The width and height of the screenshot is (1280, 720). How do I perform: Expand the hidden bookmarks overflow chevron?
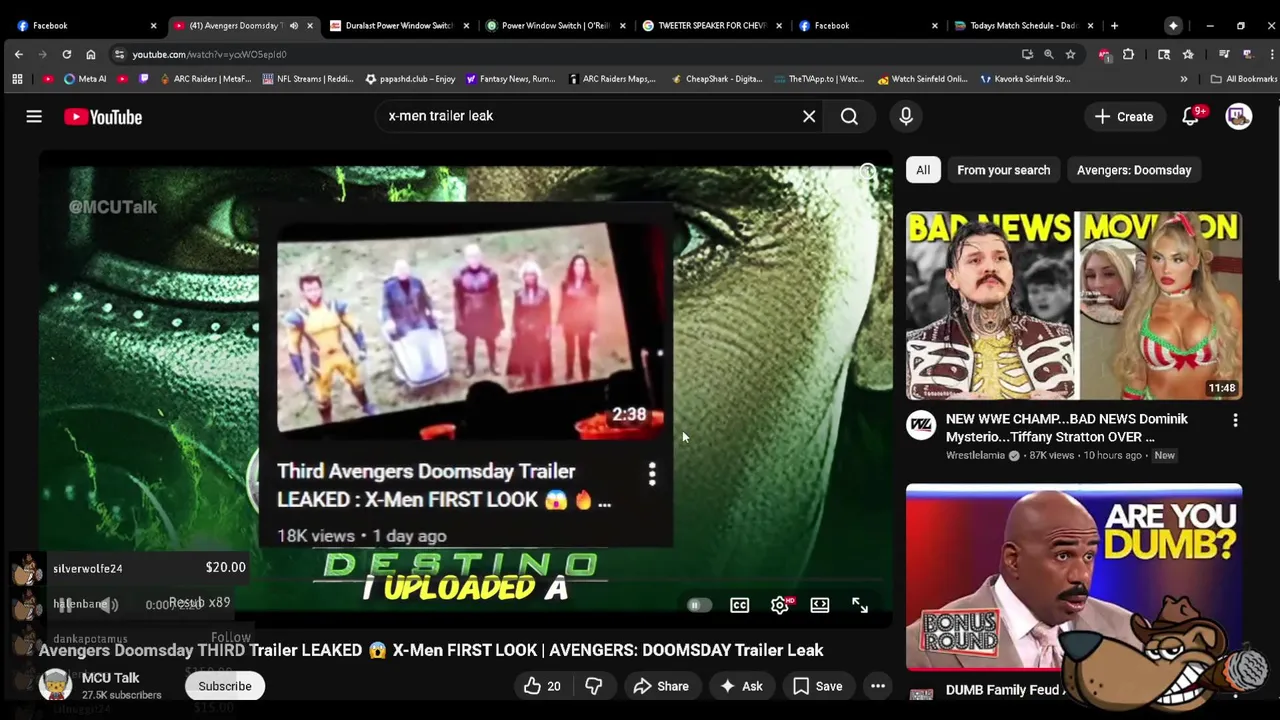pos(1184,79)
